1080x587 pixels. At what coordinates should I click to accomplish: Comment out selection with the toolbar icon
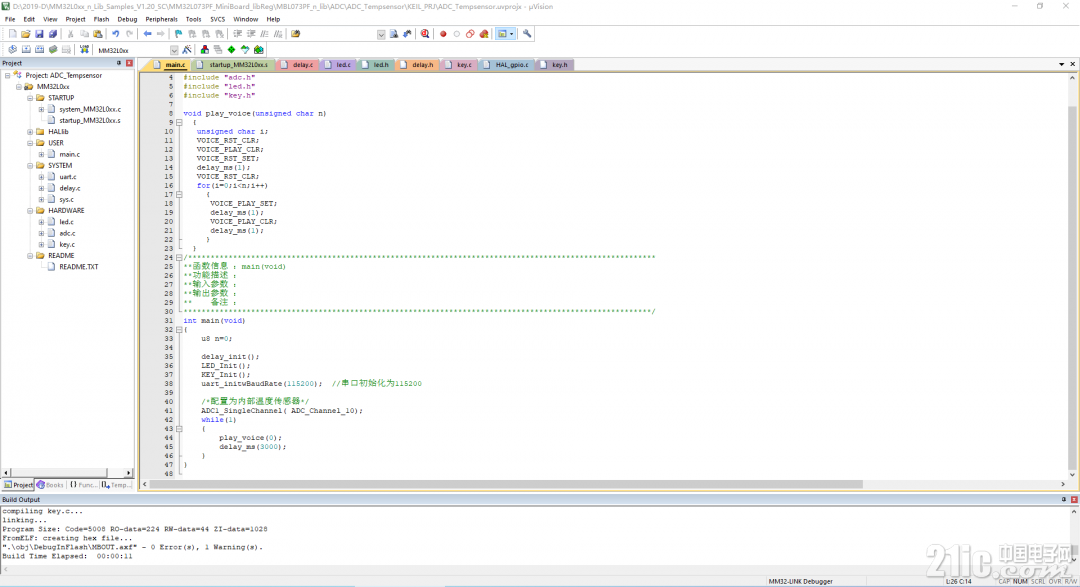click(264, 34)
